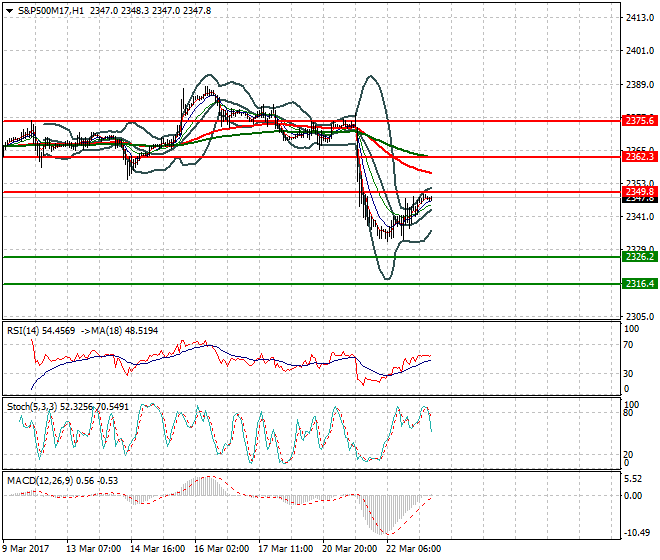Screen dimensions: 660x560
Task: Click the RSI scale level 70
Action: point(628,345)
